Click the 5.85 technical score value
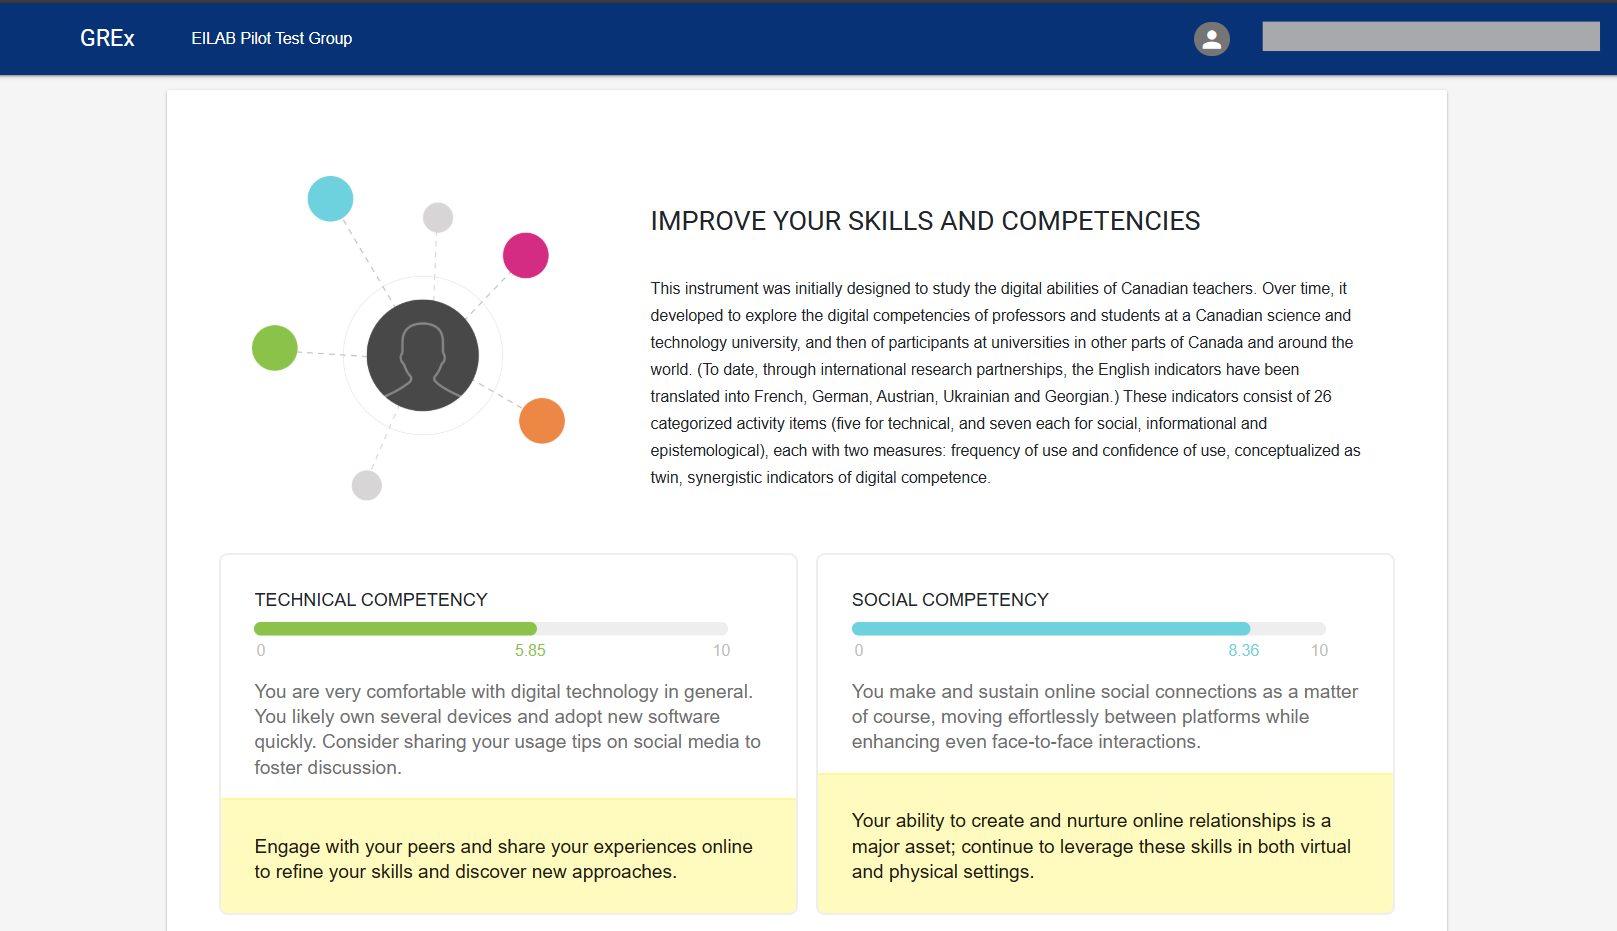This screenshot has width=1617, height=931. pyautogui.click(x=530, y=650)
